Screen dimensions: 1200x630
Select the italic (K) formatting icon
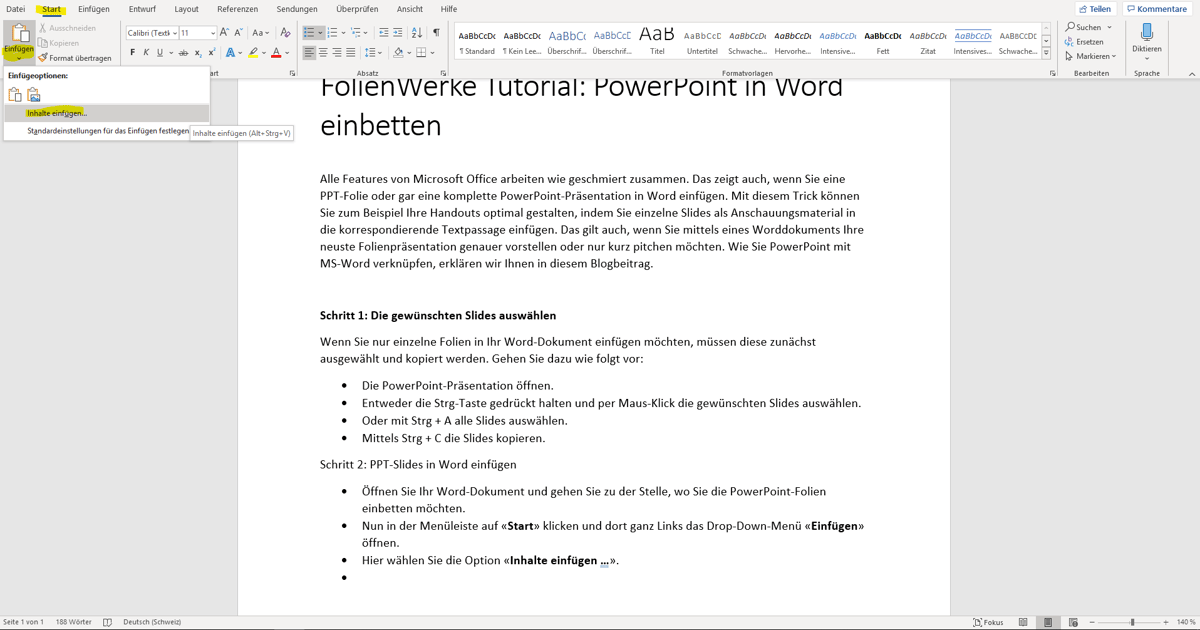[x=147, y=51]
